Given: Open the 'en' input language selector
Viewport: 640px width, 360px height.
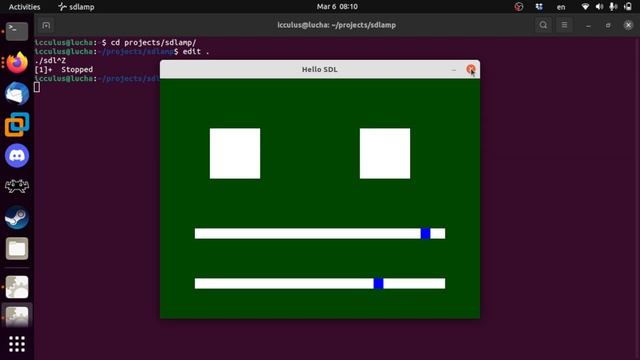Looking at the screenshot, I should [561, 7].
